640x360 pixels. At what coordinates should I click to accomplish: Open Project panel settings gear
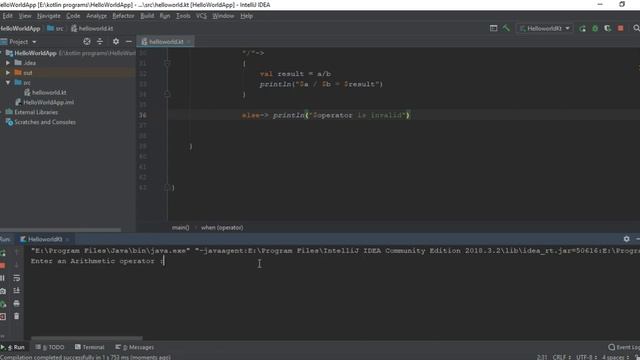[116, 42]
